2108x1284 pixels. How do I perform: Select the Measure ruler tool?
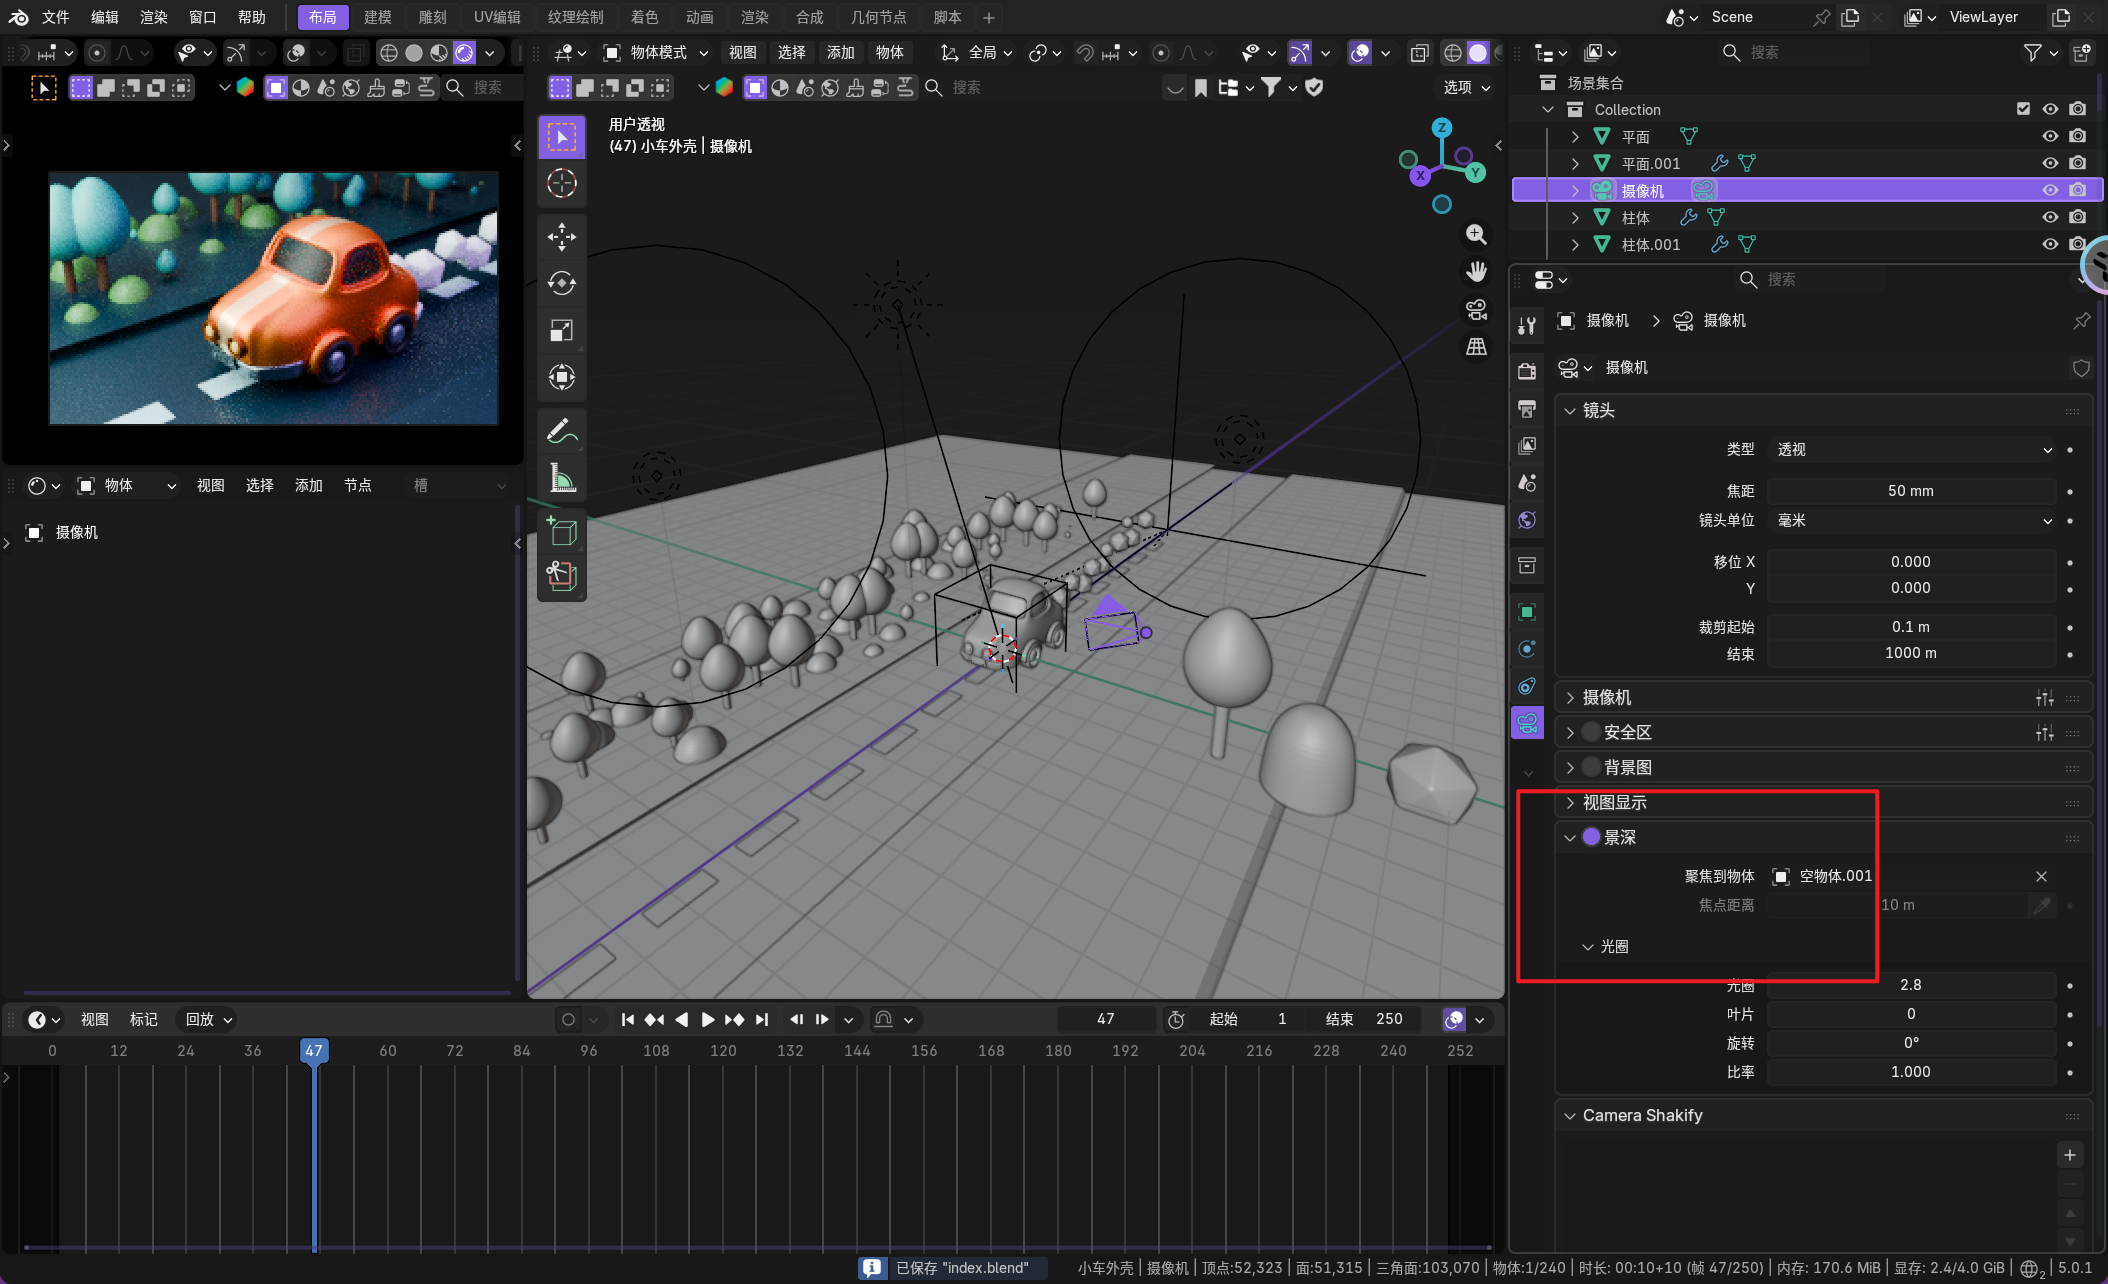click(561, 478)
